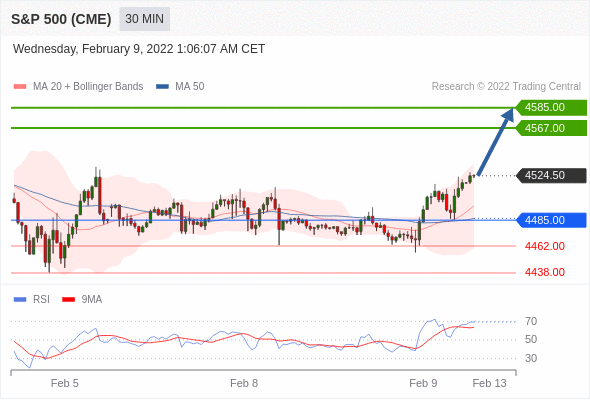The width and height of the screenshot is (590, 400).
Task: Click the Research © 2022 Trading Central credit
Action: click(x=506, y=87)
